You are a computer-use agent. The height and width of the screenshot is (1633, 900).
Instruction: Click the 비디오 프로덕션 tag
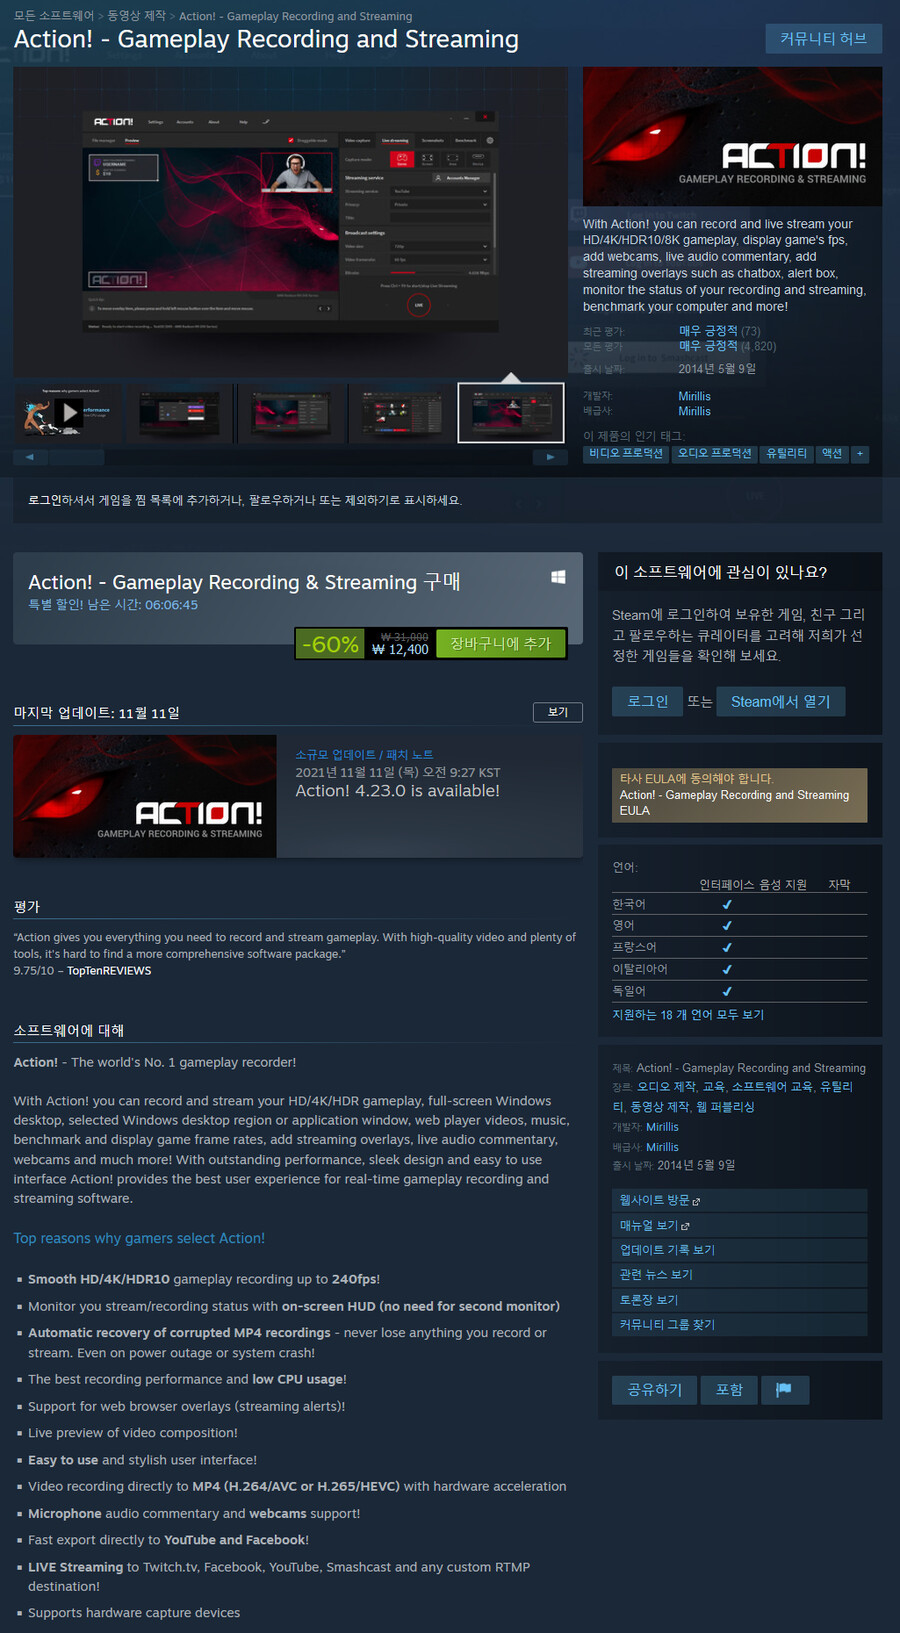pyautogui.click(x=626, y=453)
